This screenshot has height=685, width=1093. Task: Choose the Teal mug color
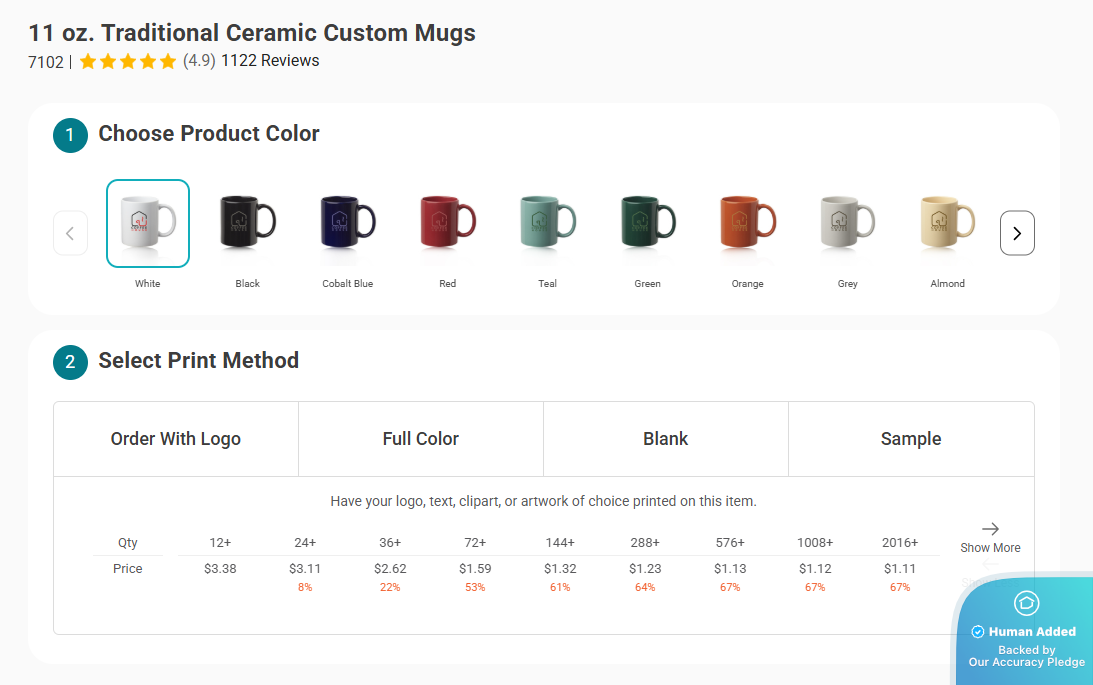pos(547,222)
